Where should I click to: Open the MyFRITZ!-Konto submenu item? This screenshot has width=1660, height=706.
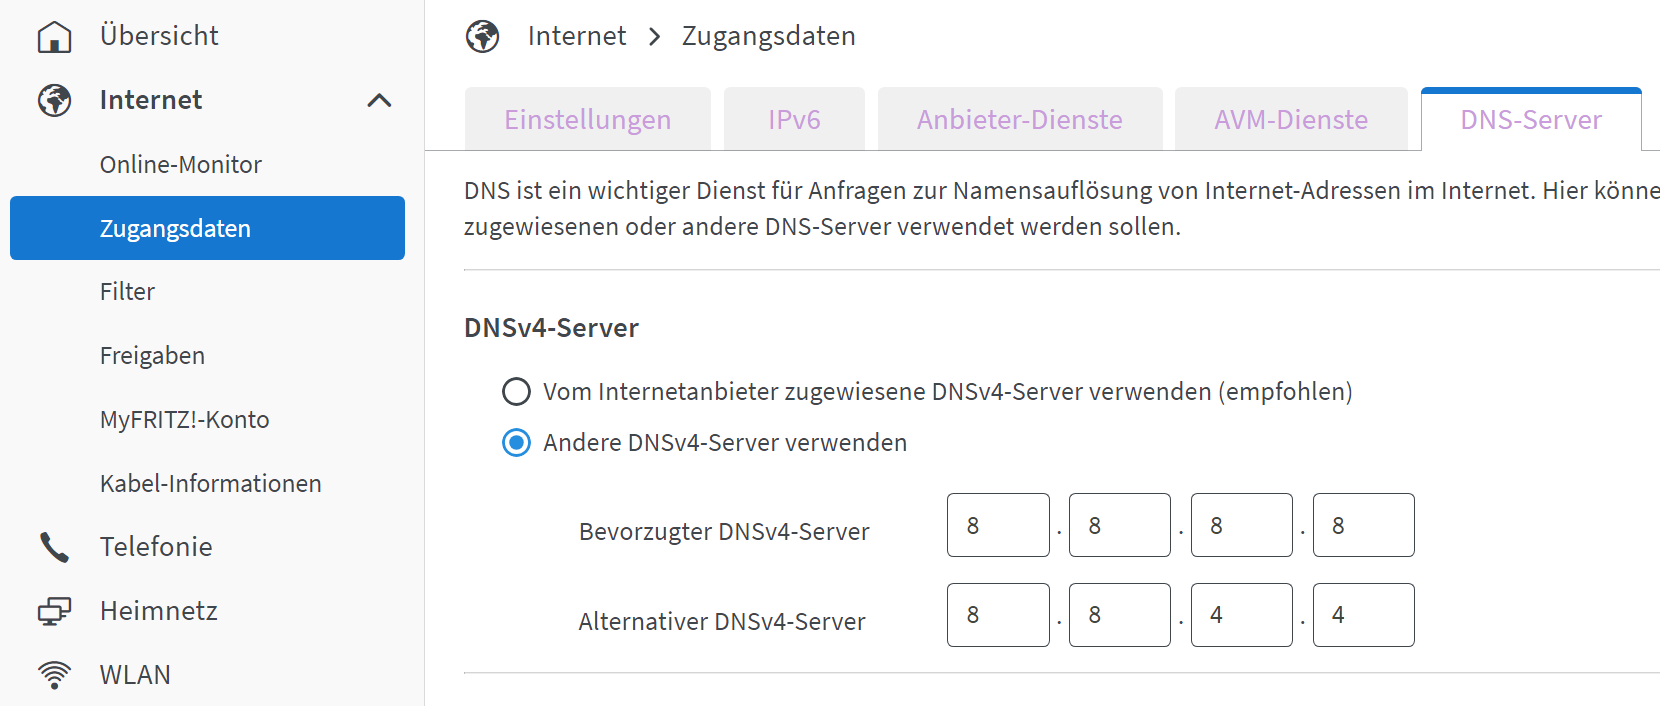pos(185,420)
